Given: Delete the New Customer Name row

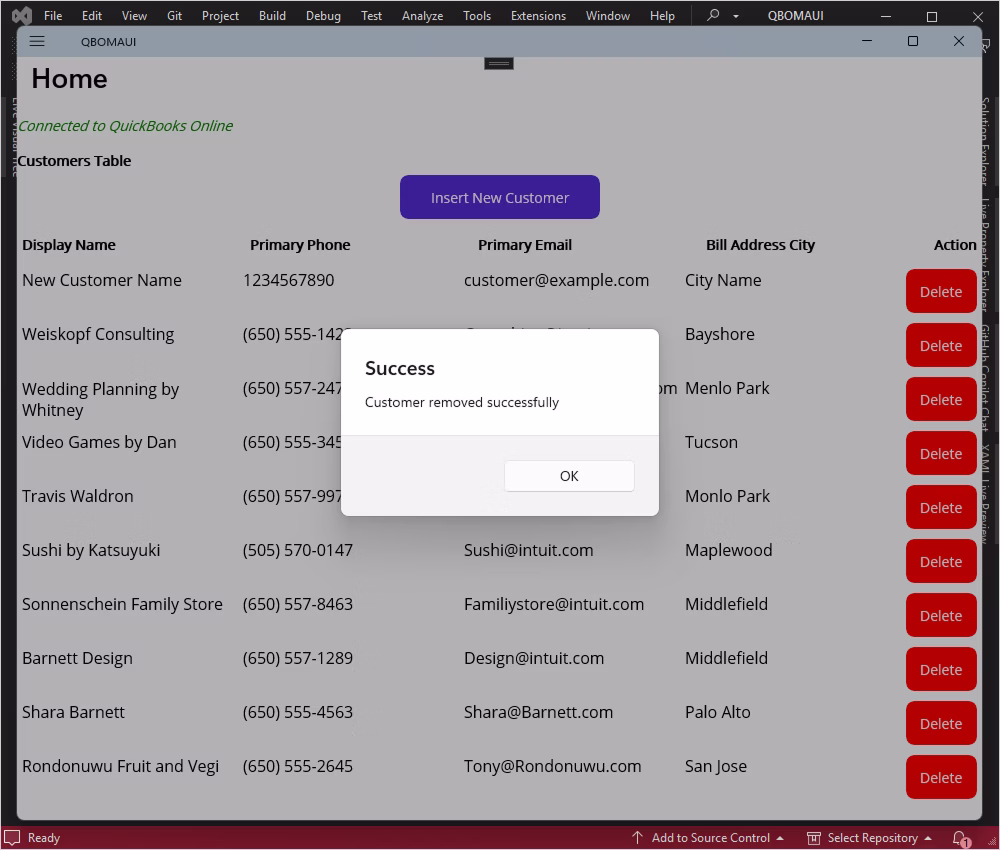Looking at the screenshot, I should [x=941, y=291].
